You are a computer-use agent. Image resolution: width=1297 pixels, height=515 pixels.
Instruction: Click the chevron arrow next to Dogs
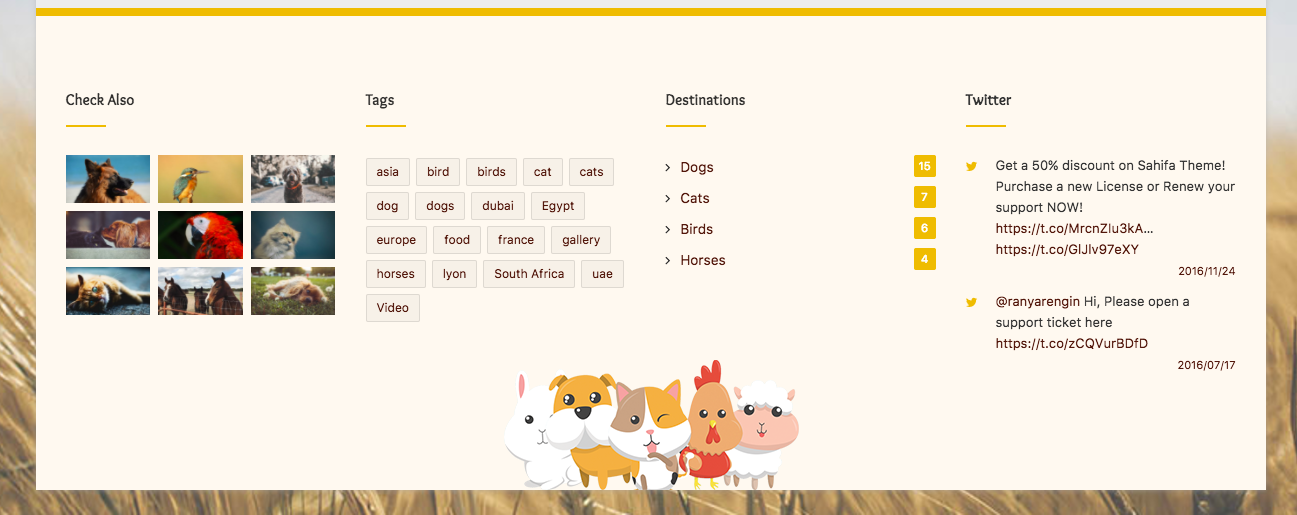tap(668, 168)
